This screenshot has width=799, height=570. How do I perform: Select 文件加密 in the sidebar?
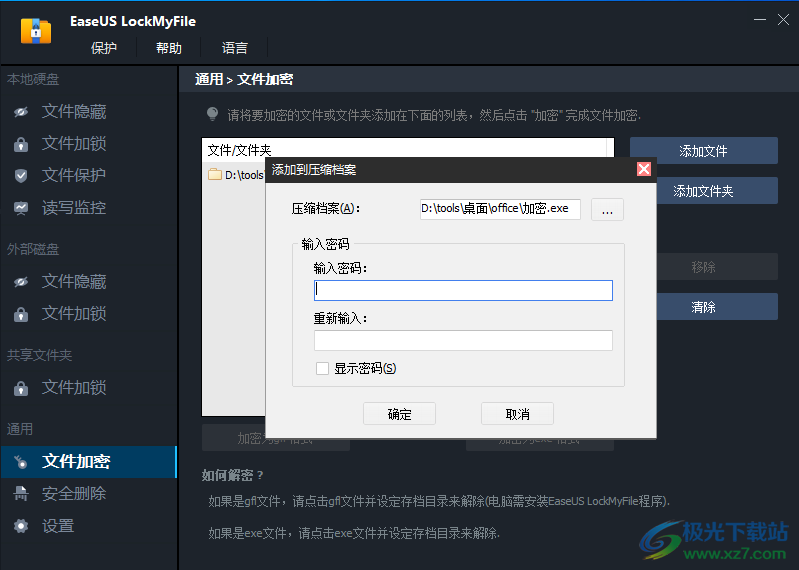[x=89, y=462]
